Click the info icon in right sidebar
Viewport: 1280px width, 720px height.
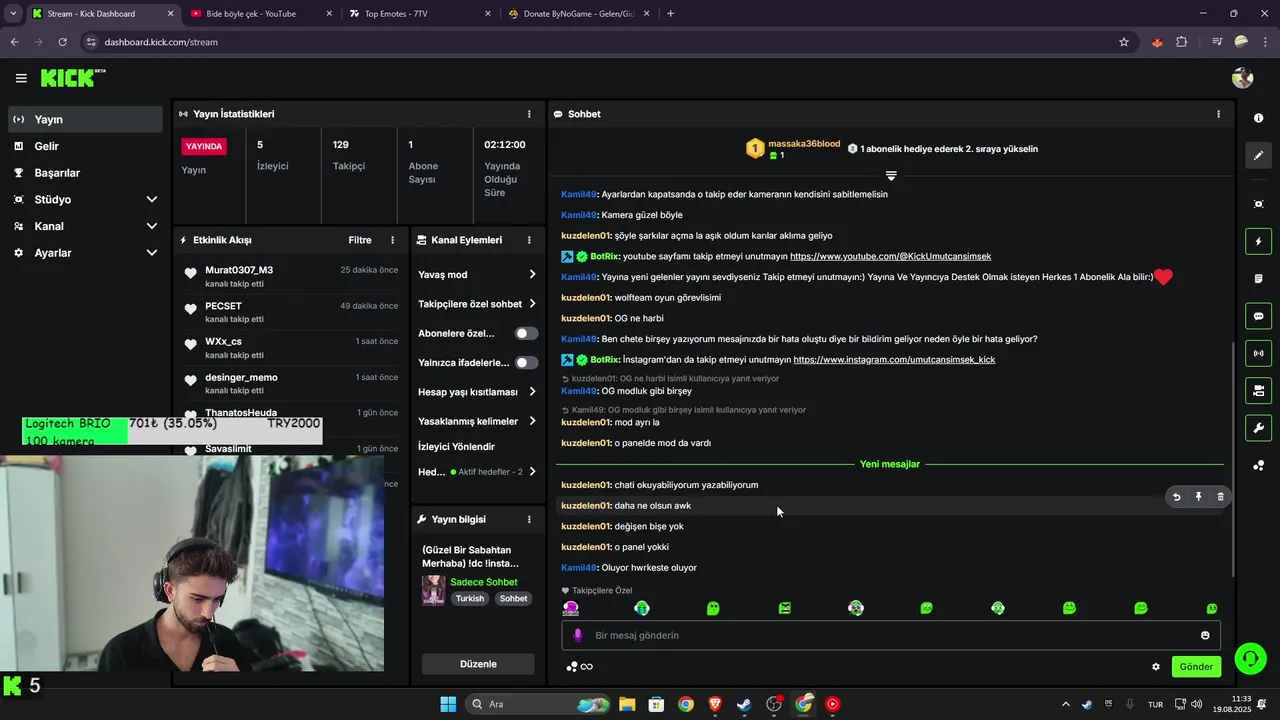click(x=1258, y=118)
